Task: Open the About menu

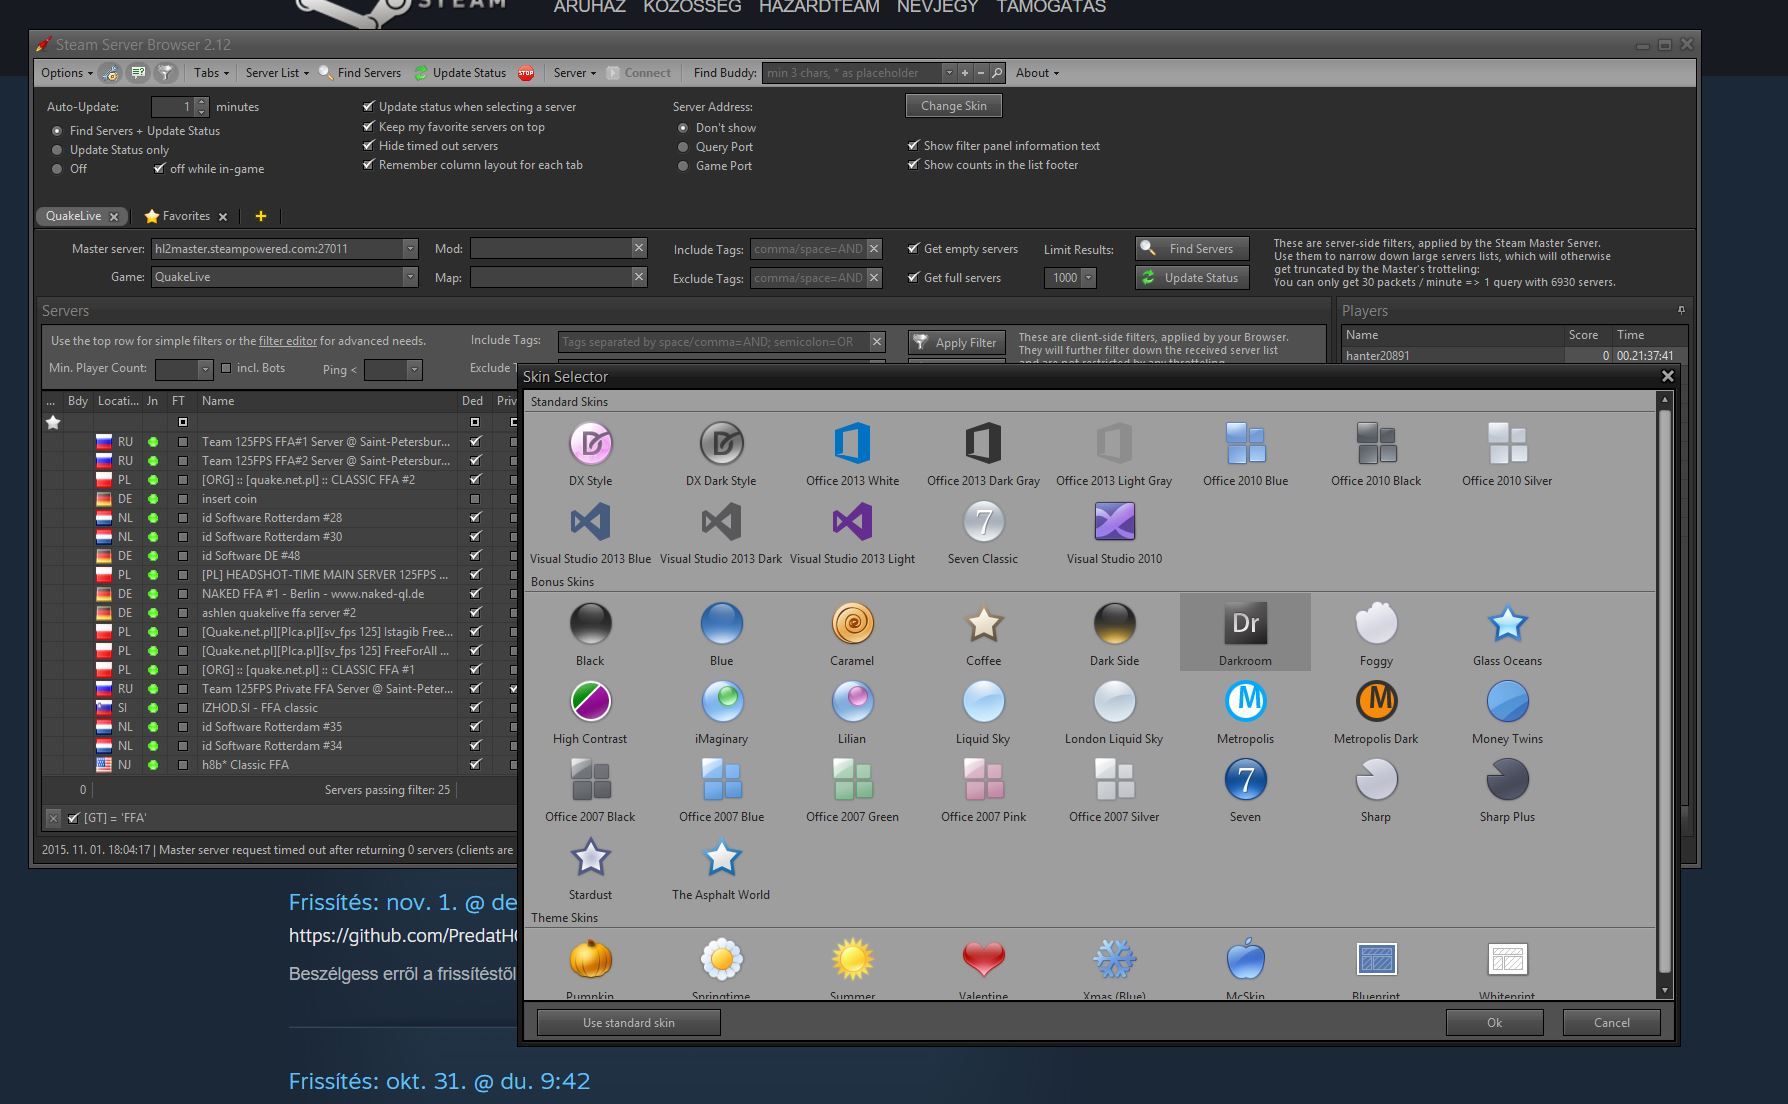Action: 1037,73
